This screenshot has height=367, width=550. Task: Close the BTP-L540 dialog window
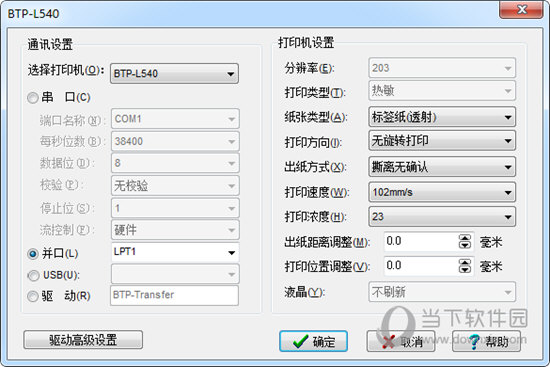pyautogui.click(x=522, y=9)
